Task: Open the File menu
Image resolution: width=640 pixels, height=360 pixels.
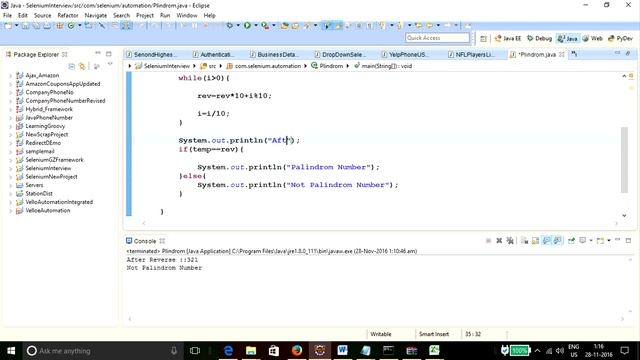Action: pyautogui.click(x=7, y=15)
